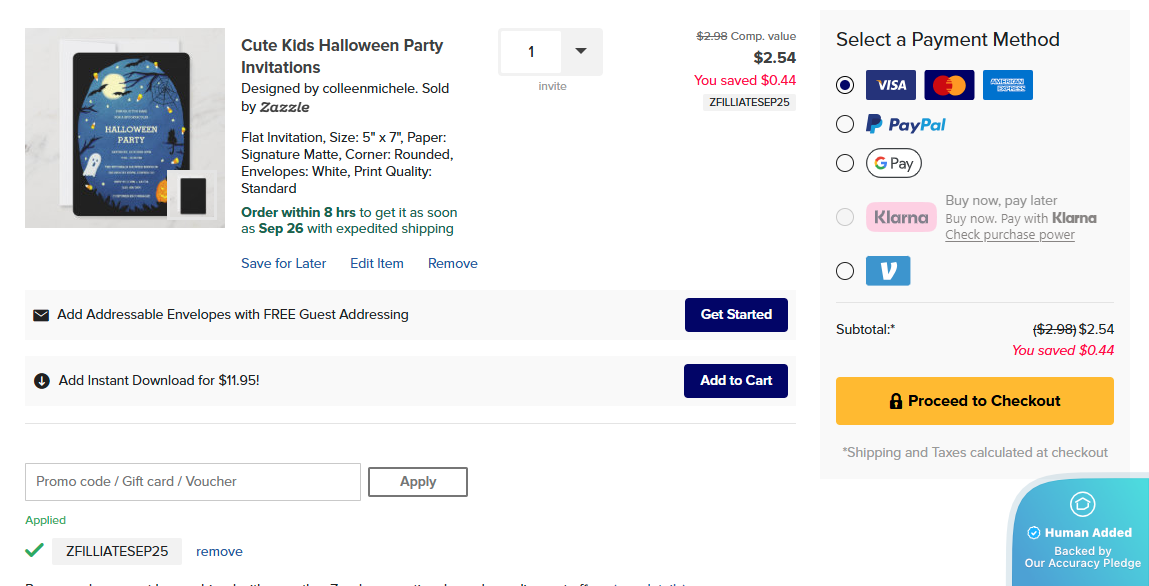Click Proceed to Checkout
This screenshot has width=1149, height=586.
tap(974, 400)
